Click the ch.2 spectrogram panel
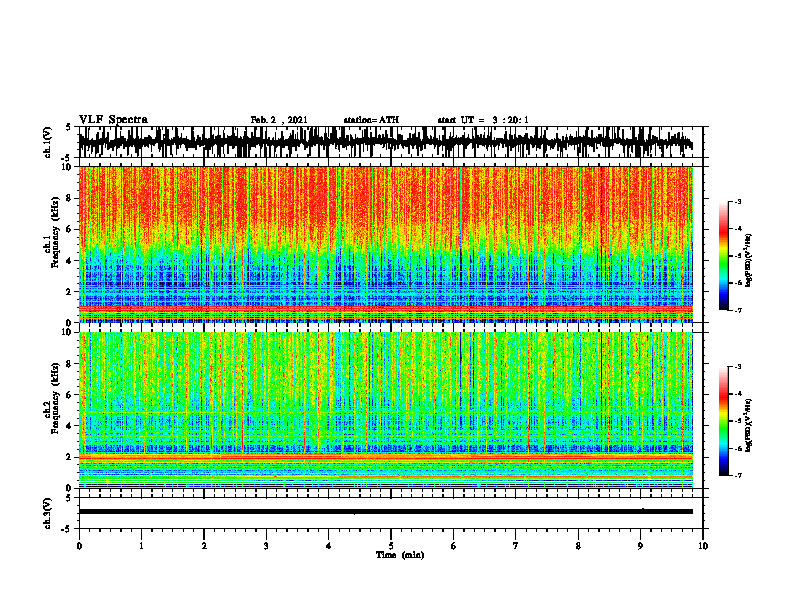 tap(385, 410)
